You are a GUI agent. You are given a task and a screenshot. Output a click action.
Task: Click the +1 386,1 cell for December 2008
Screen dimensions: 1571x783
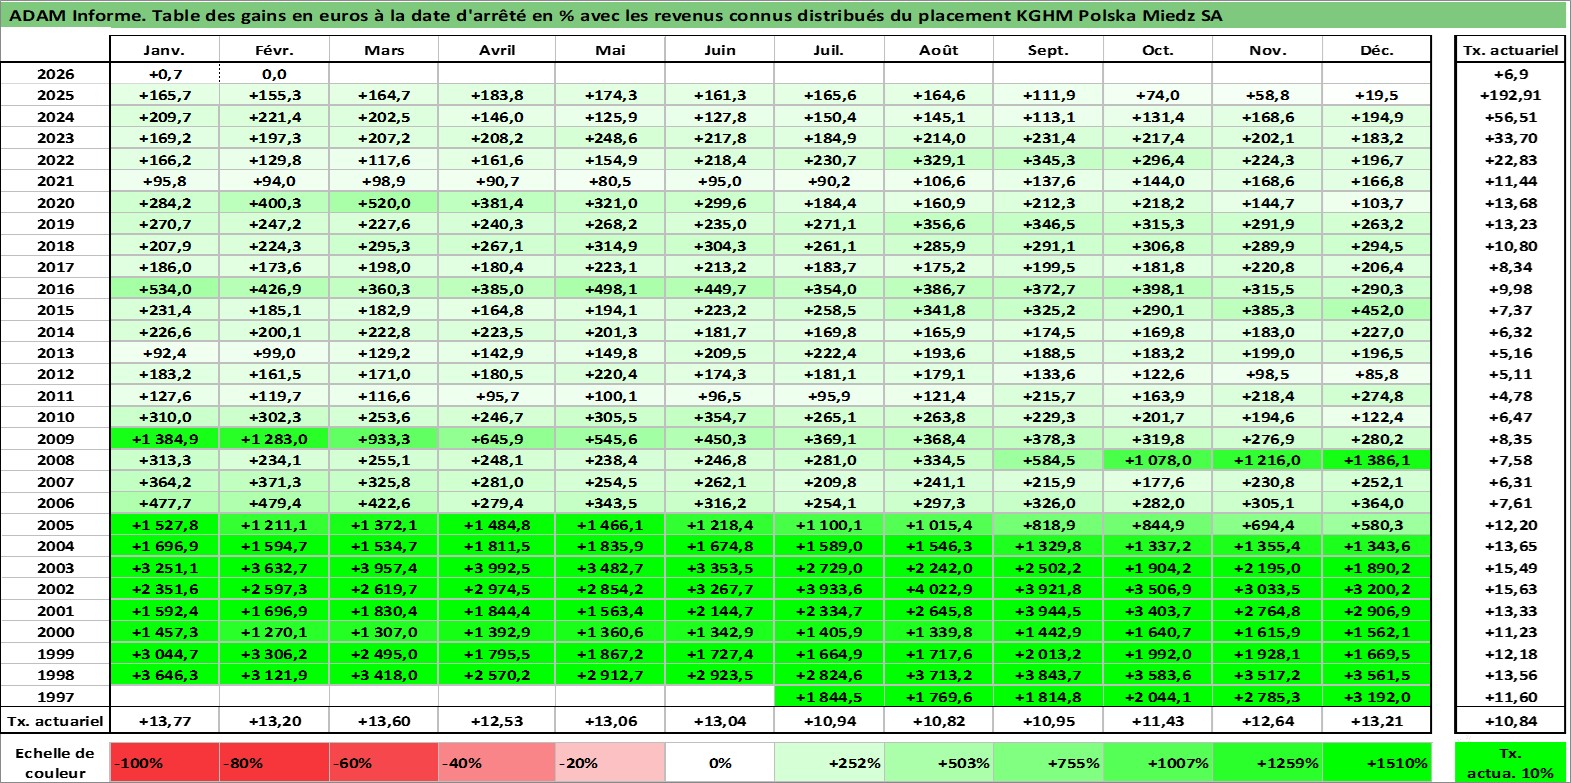(x=1377, y=460)
